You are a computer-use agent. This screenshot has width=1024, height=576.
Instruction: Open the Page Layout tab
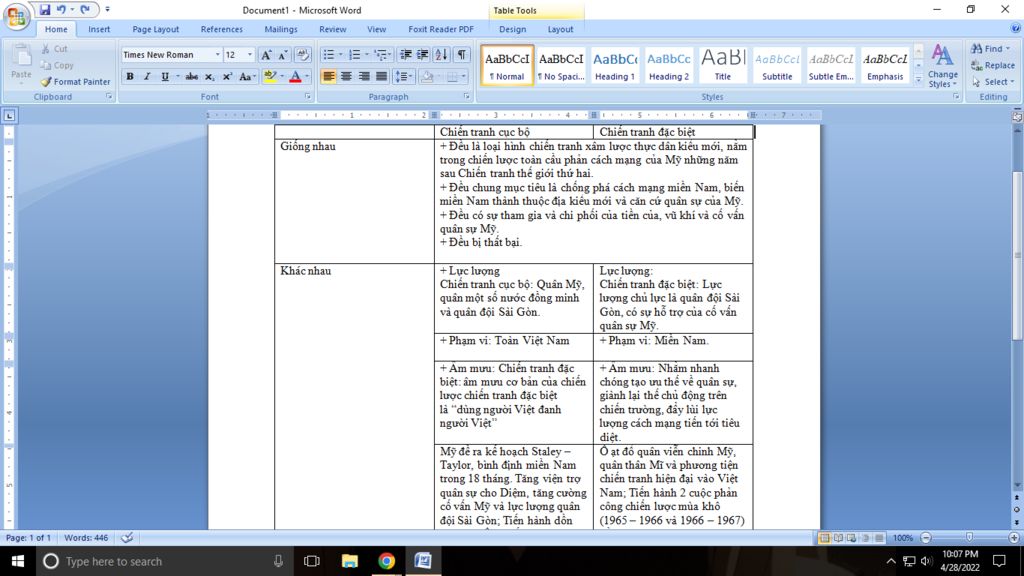tap(155, 29)
